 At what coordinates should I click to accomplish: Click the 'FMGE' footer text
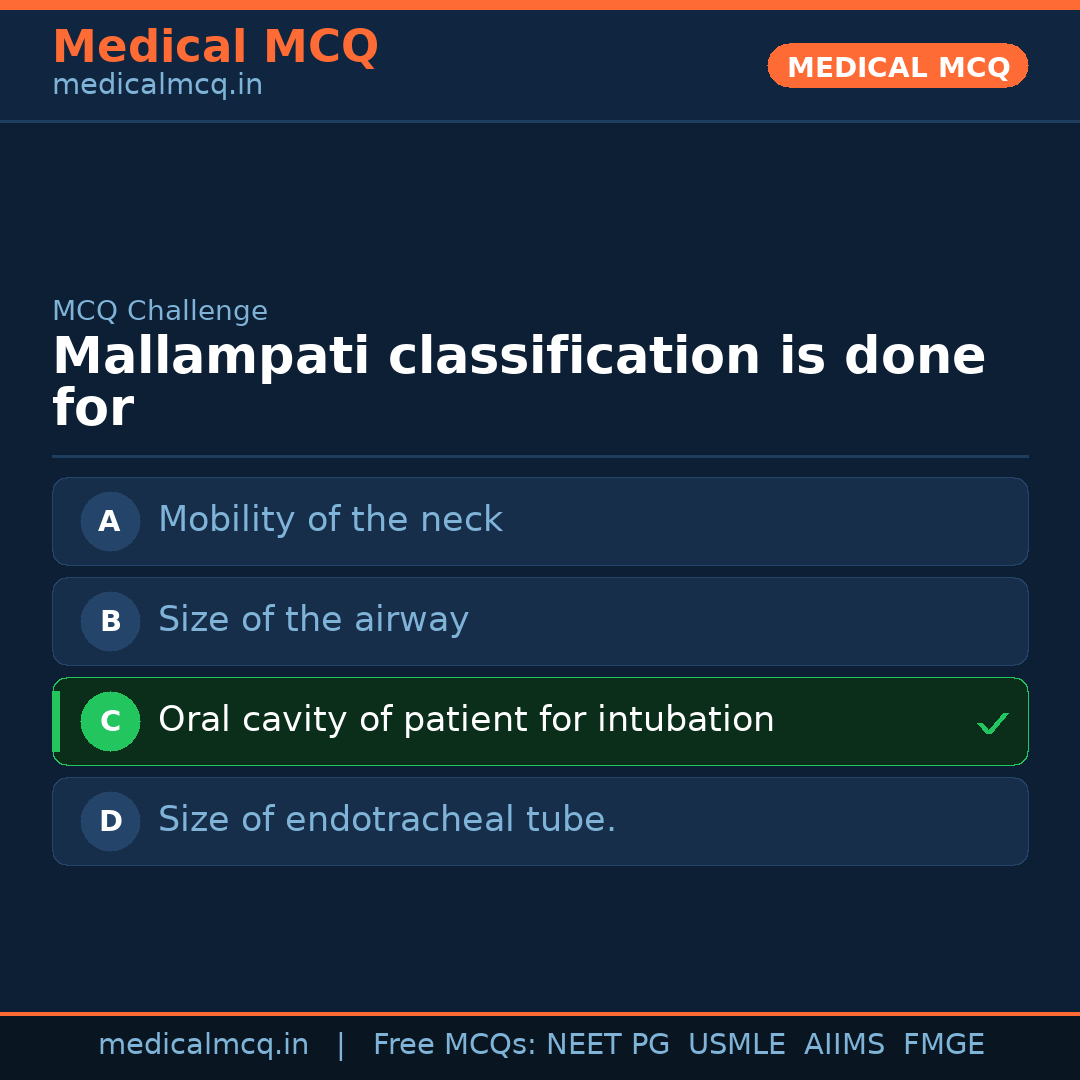pyautogui.click(x=944, y=1045)
